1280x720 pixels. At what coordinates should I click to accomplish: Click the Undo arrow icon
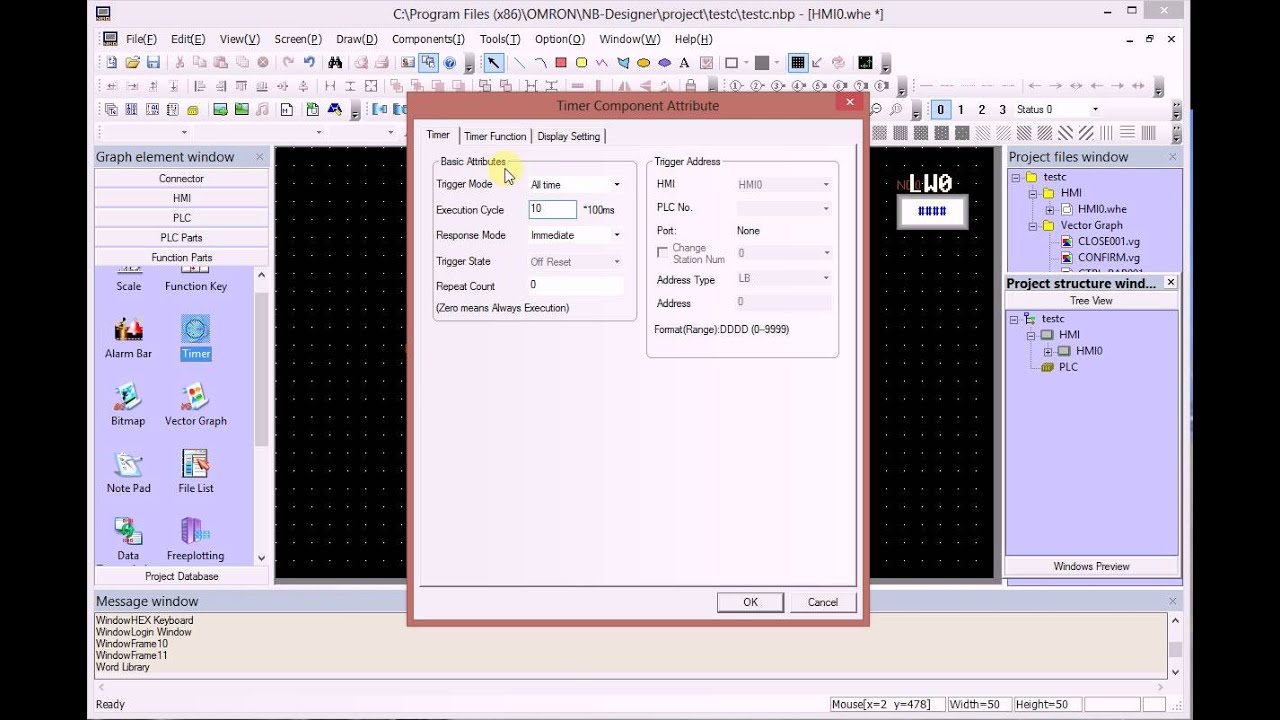tap(309, 62)
